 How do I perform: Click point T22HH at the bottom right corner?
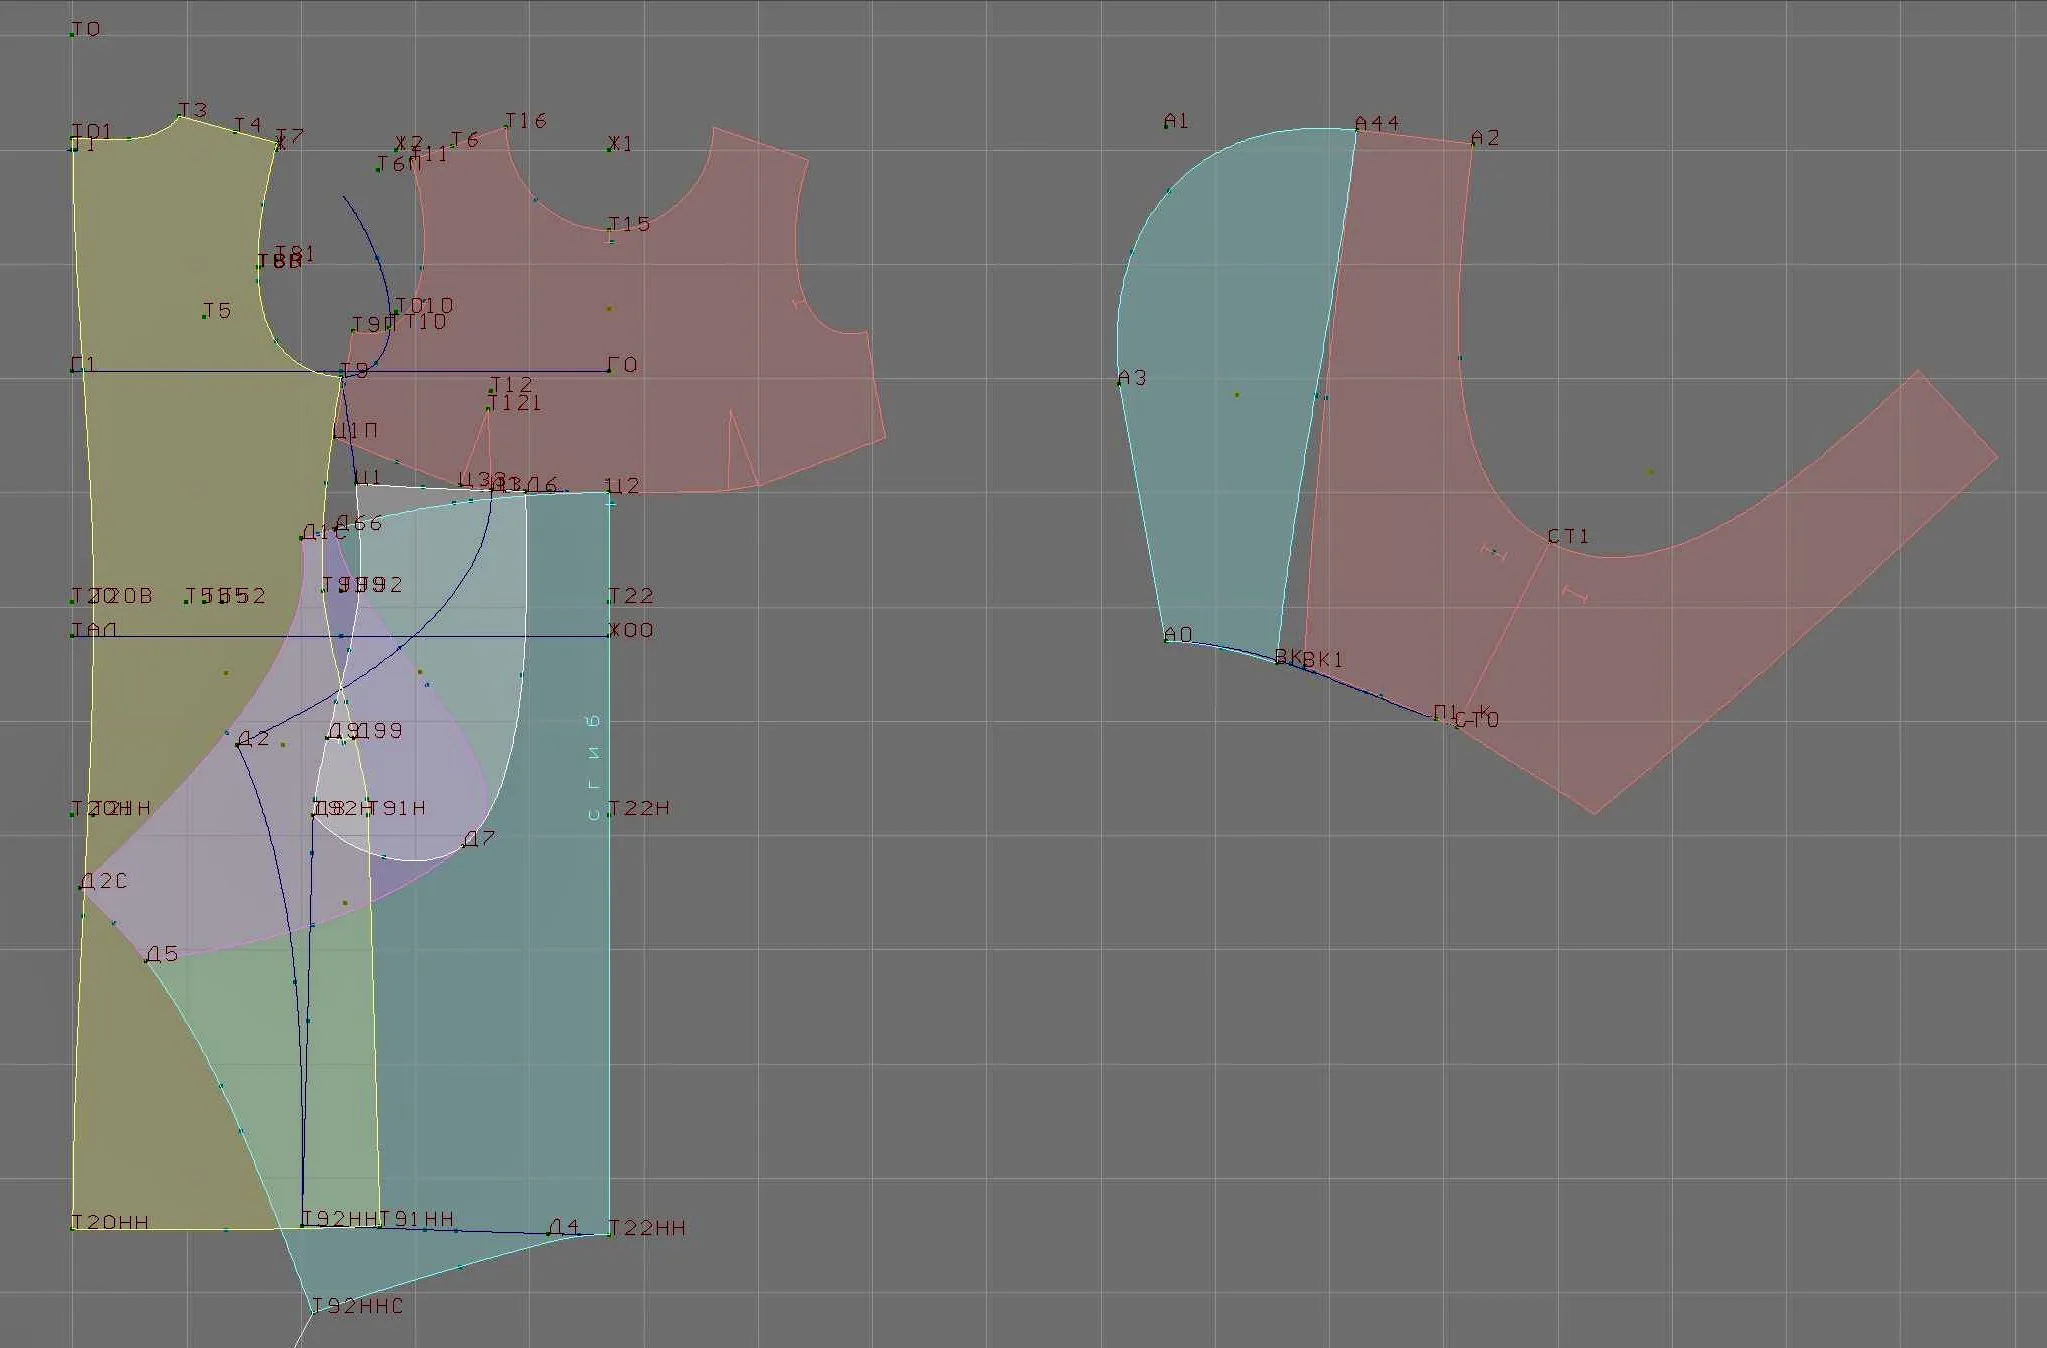(609, 1234)
